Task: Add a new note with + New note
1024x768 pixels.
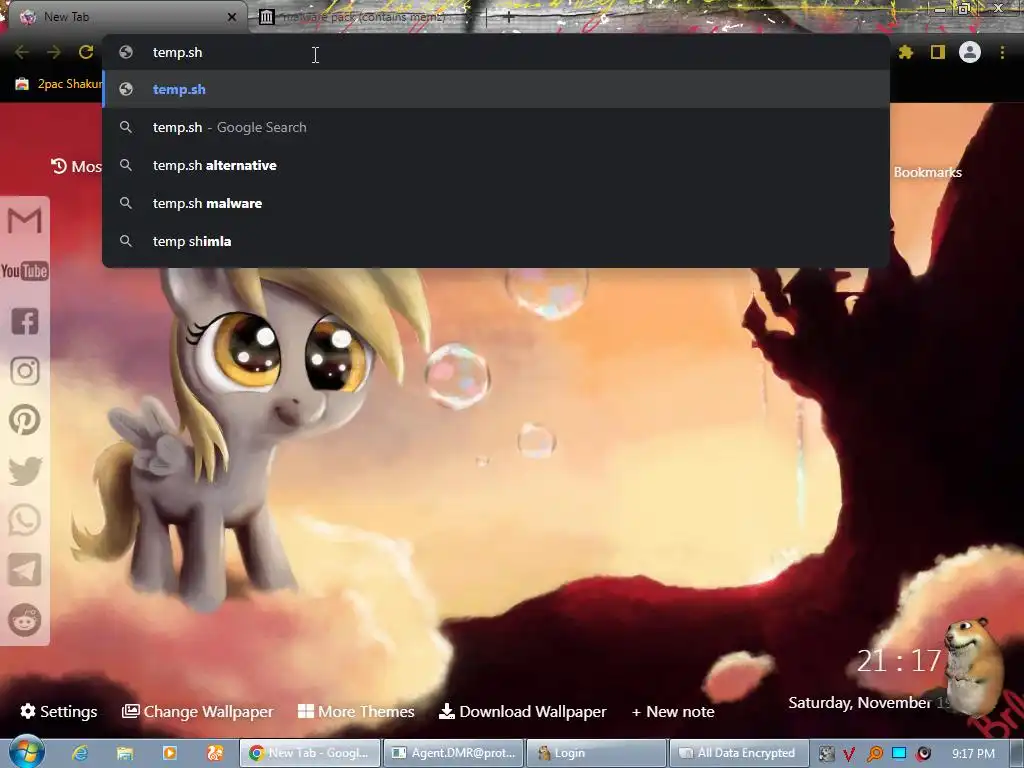Action: coord(673,711)
